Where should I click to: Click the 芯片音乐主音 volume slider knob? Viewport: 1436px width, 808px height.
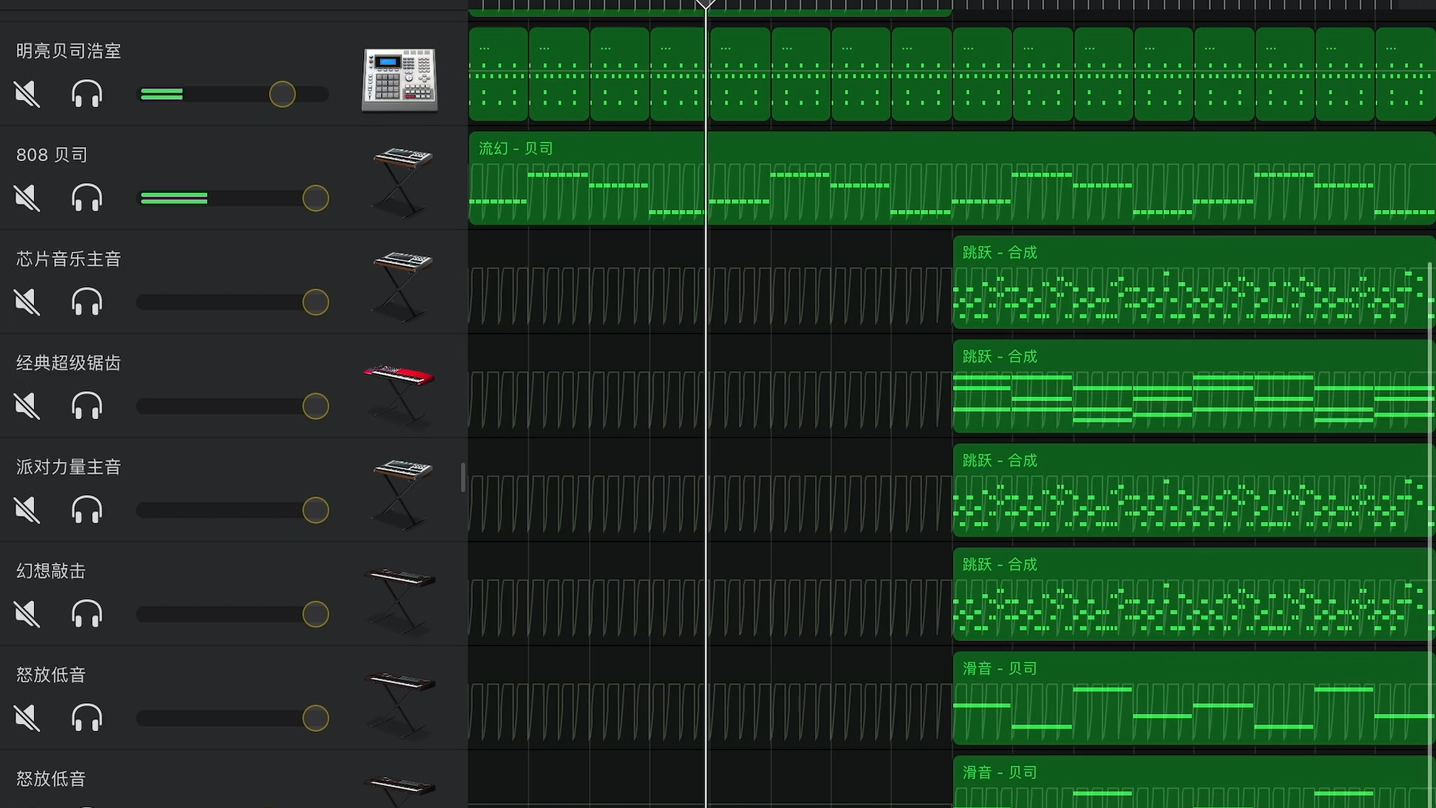coord(316,302)
